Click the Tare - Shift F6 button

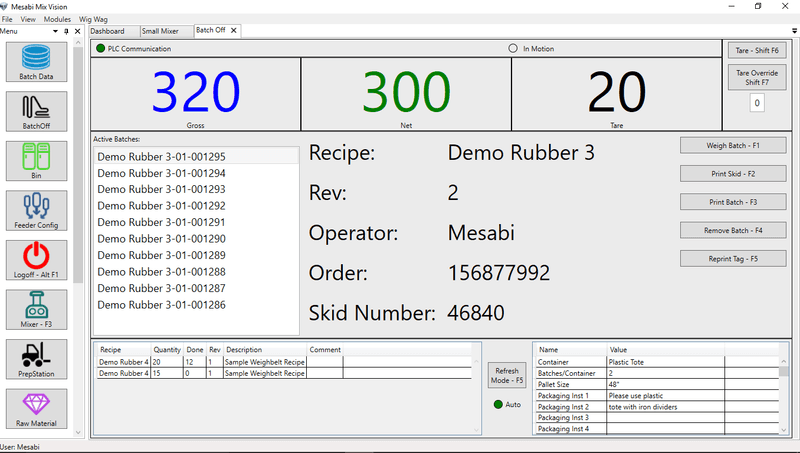click(x=757, y=51)
